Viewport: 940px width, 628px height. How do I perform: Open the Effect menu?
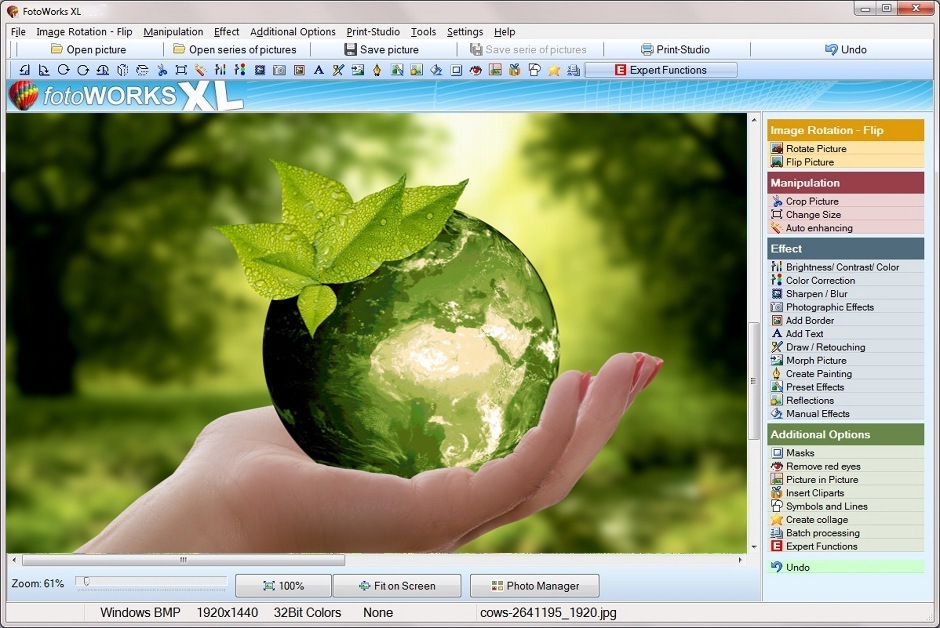225,31
